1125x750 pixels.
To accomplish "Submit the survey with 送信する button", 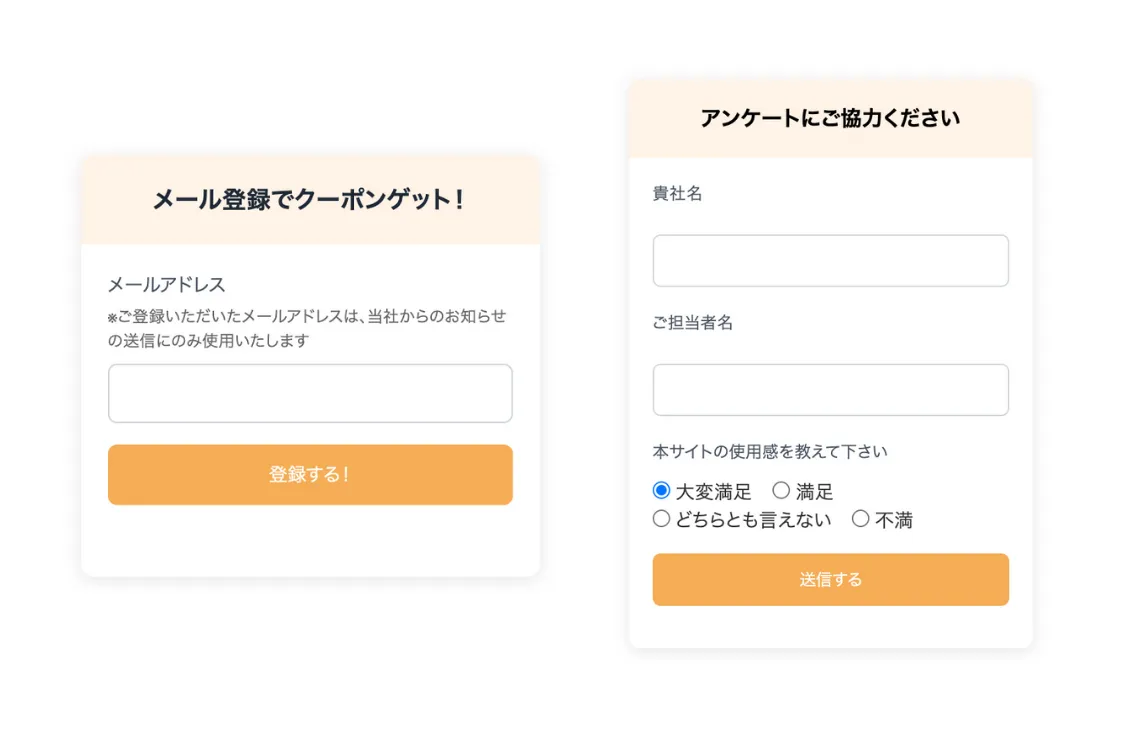I will pos(830,580).
